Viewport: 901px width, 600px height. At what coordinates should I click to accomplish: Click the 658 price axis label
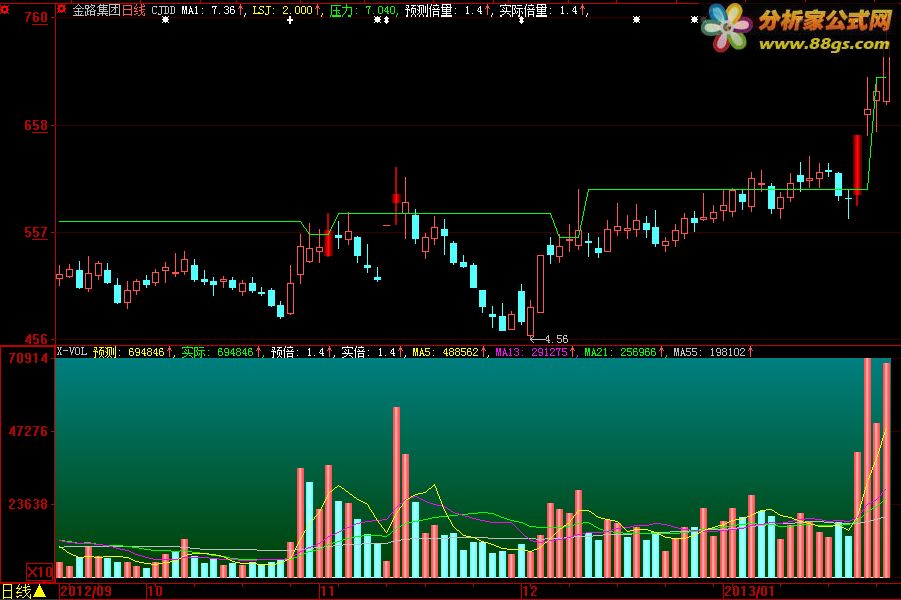pos(36,125)
